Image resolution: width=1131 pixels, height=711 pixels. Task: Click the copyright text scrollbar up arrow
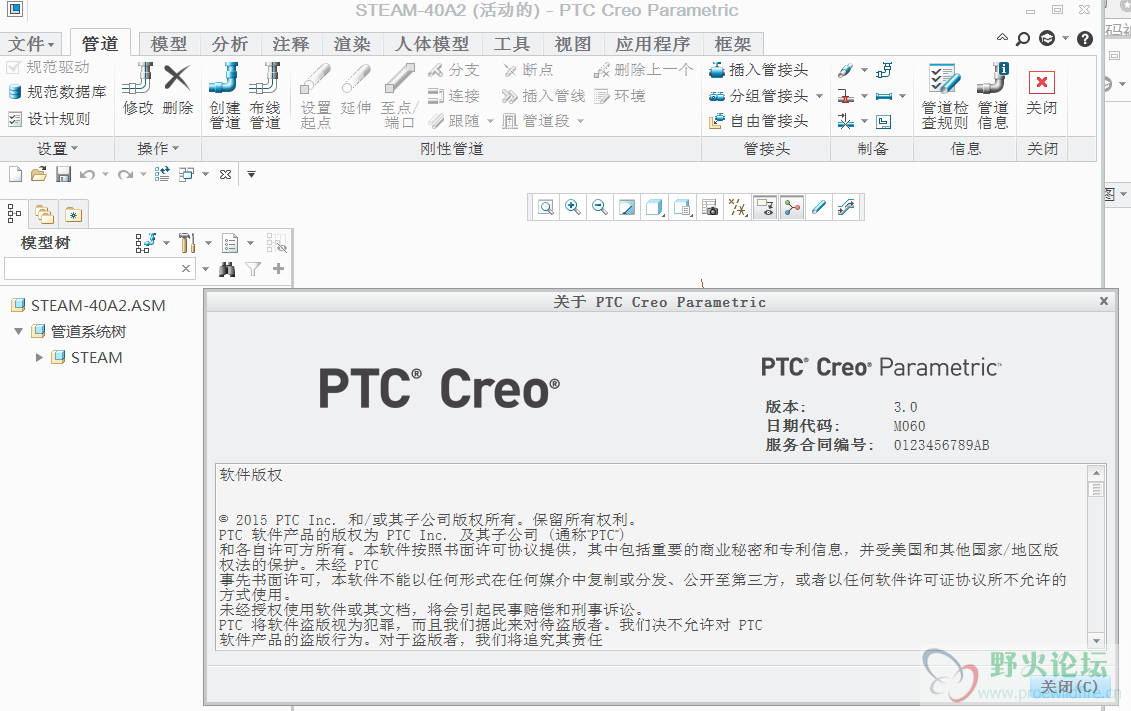(1096, 474)
